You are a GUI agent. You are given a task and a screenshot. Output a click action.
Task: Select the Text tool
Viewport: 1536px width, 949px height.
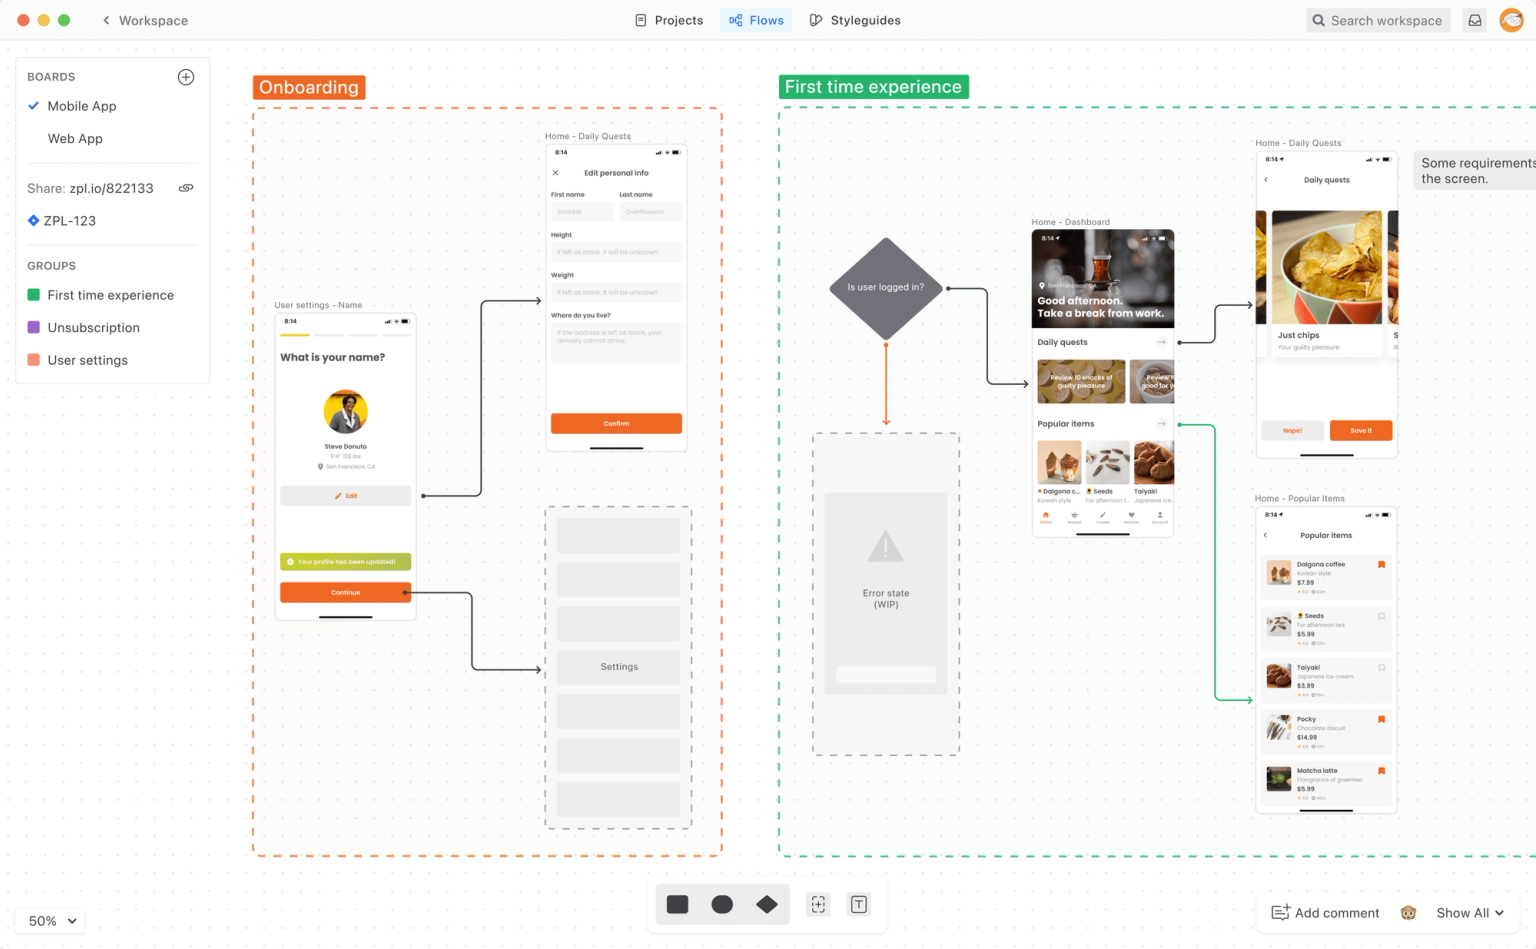point(859,904)
